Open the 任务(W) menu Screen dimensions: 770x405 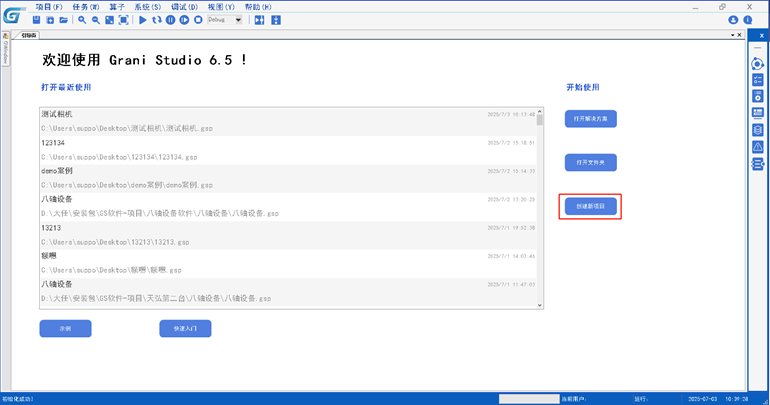pyautogui.click(x=86, y=7)
